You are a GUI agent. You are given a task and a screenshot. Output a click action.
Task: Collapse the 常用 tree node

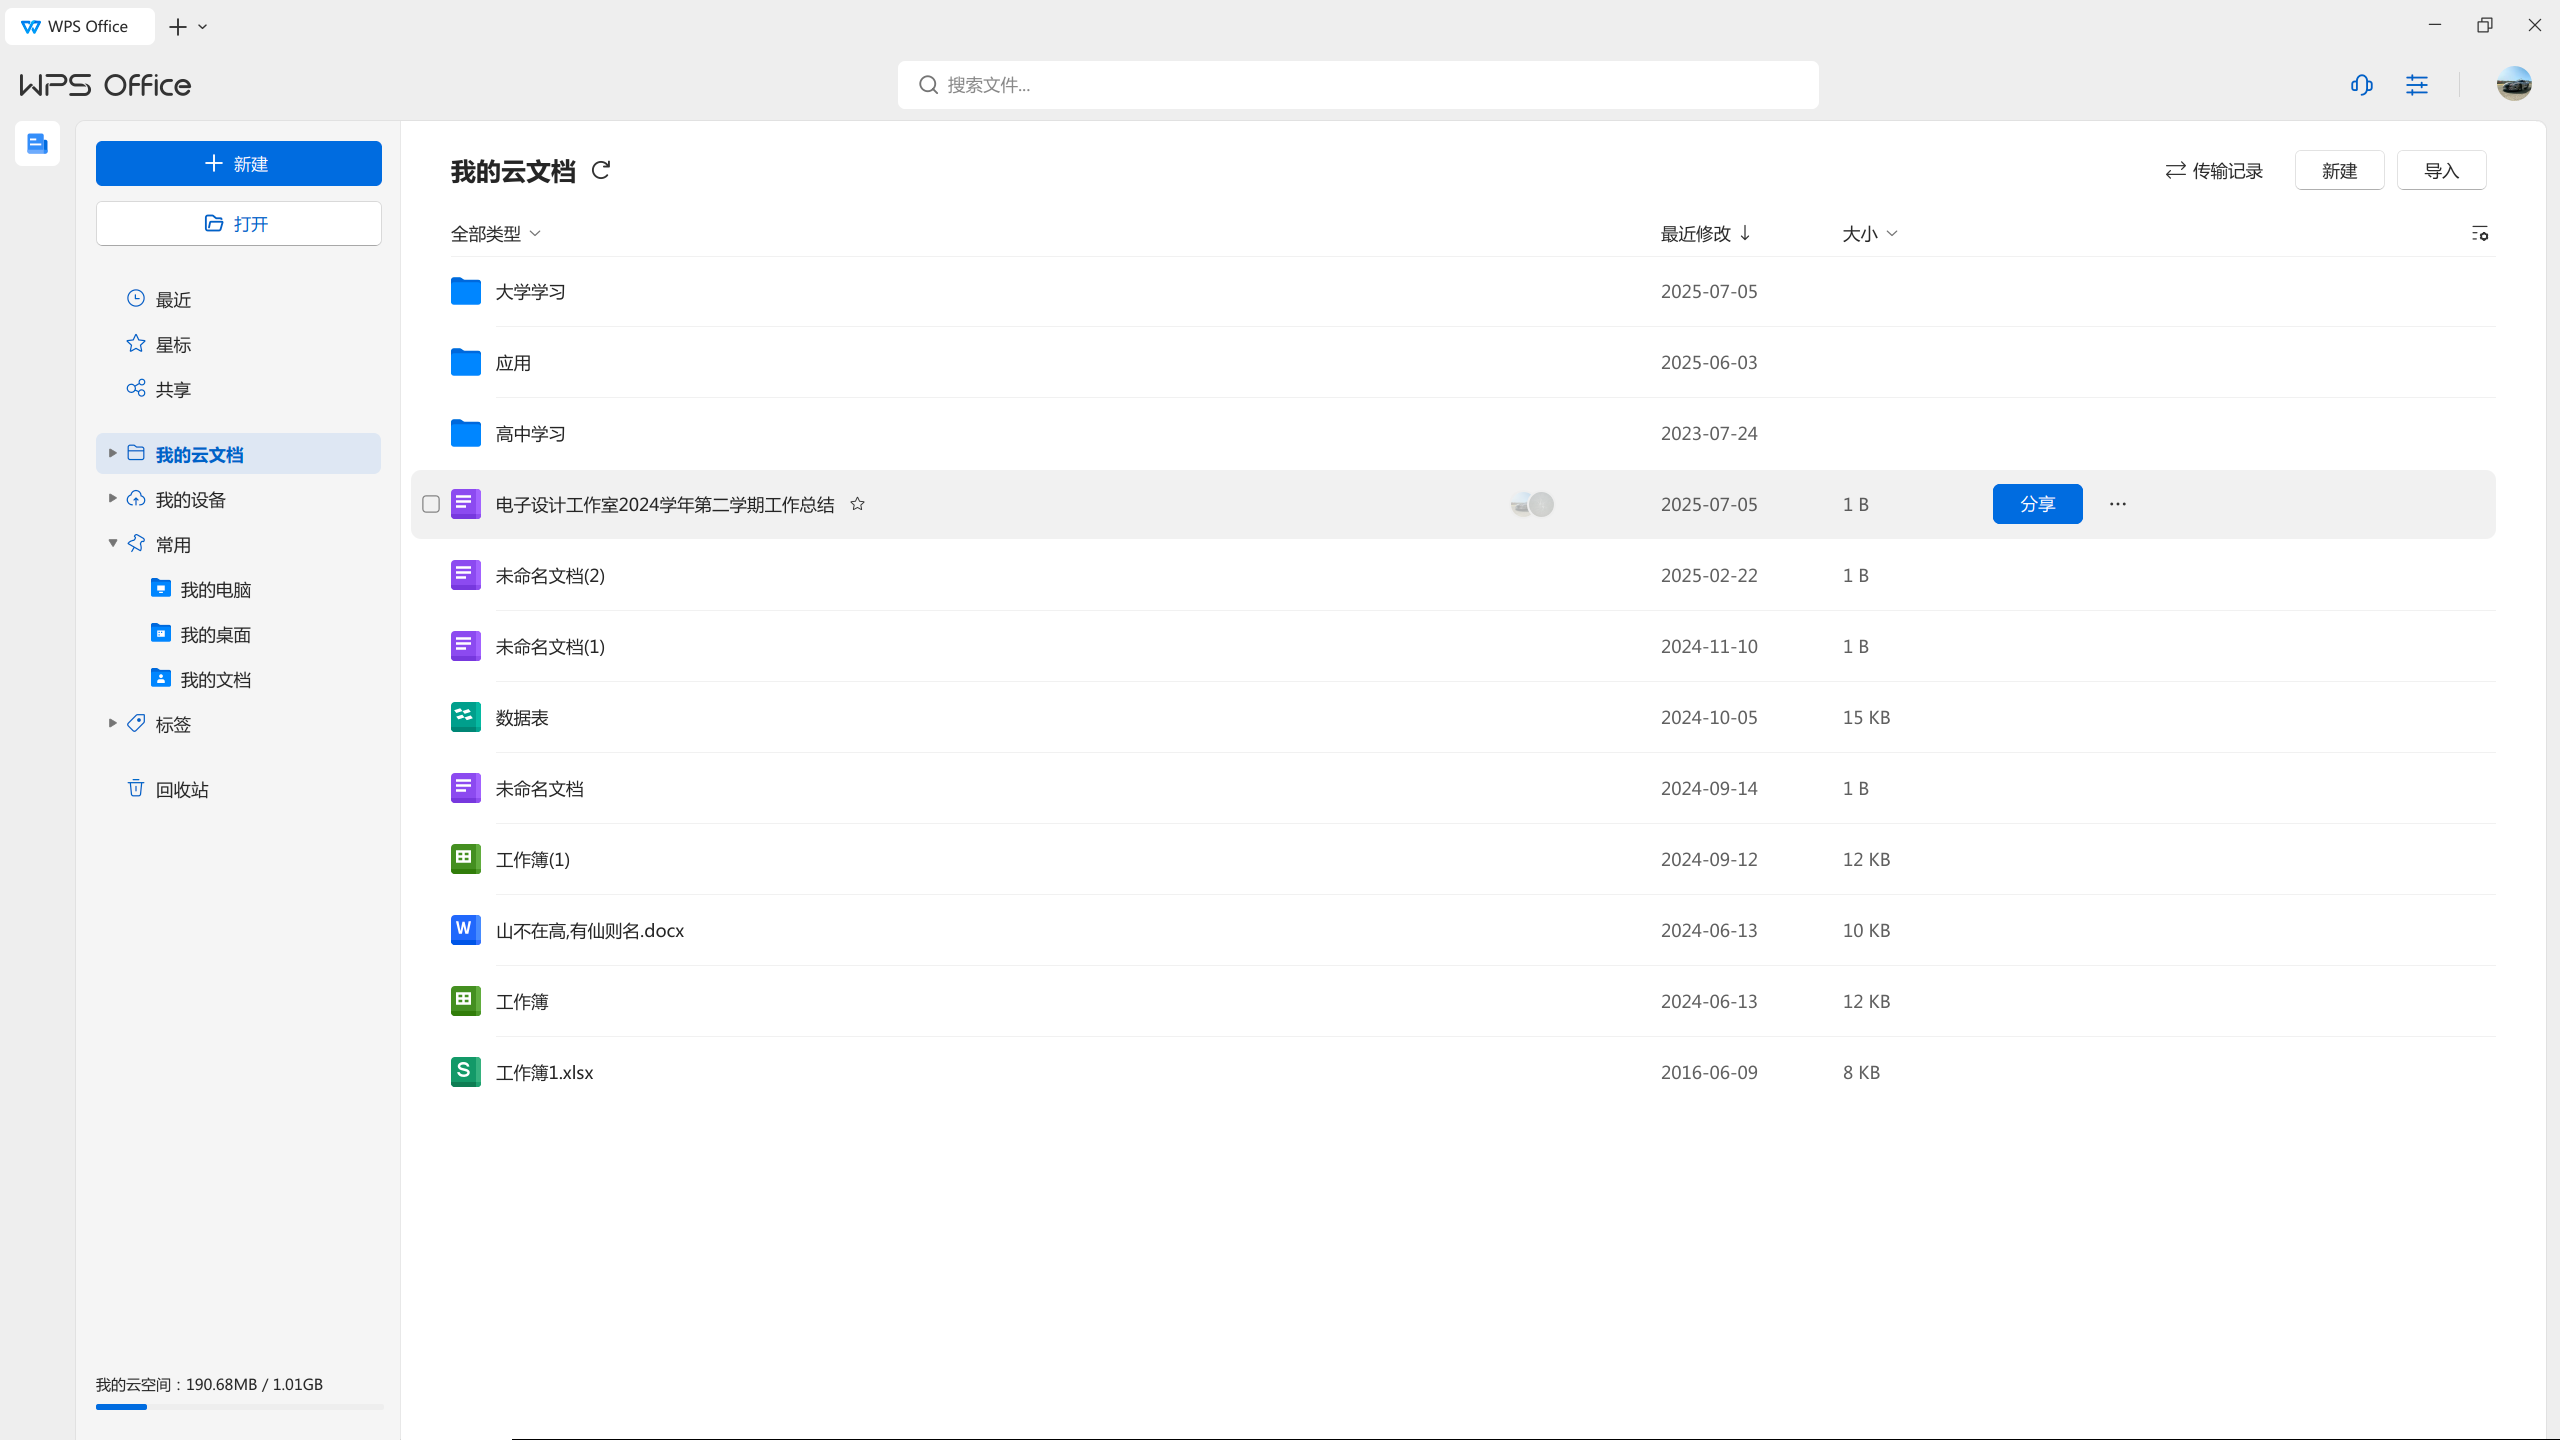click(112, 543)
